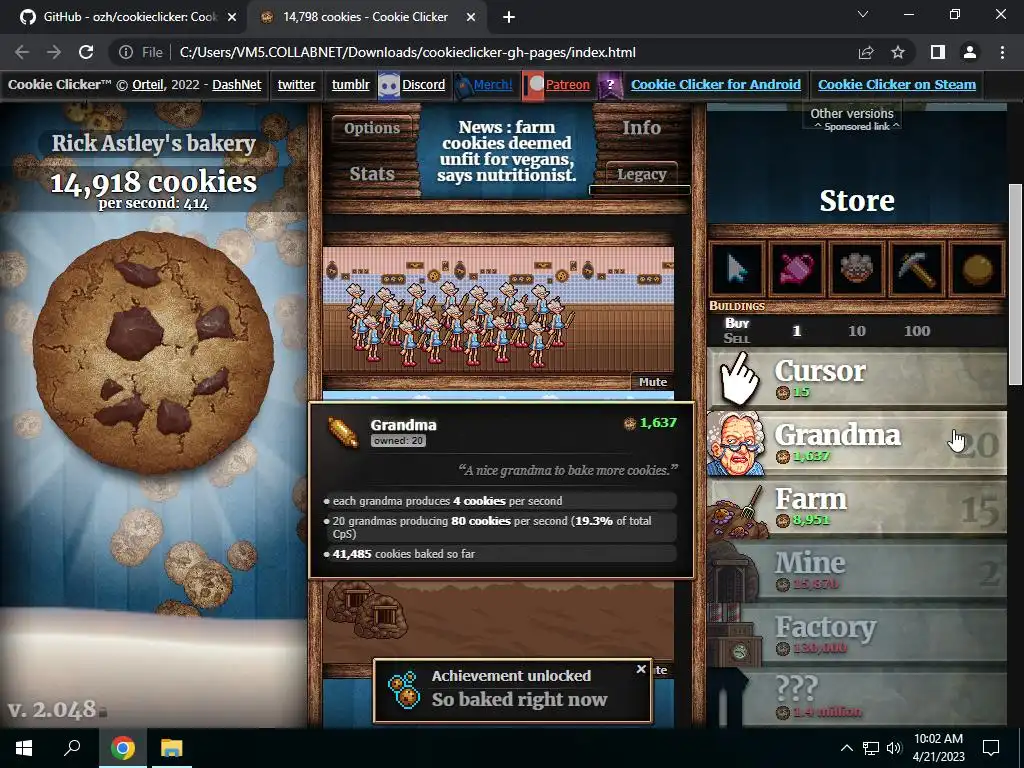Screen dimensions: 1024x768
Task: Open the Chrome profile menu
Action: (970, 52)
